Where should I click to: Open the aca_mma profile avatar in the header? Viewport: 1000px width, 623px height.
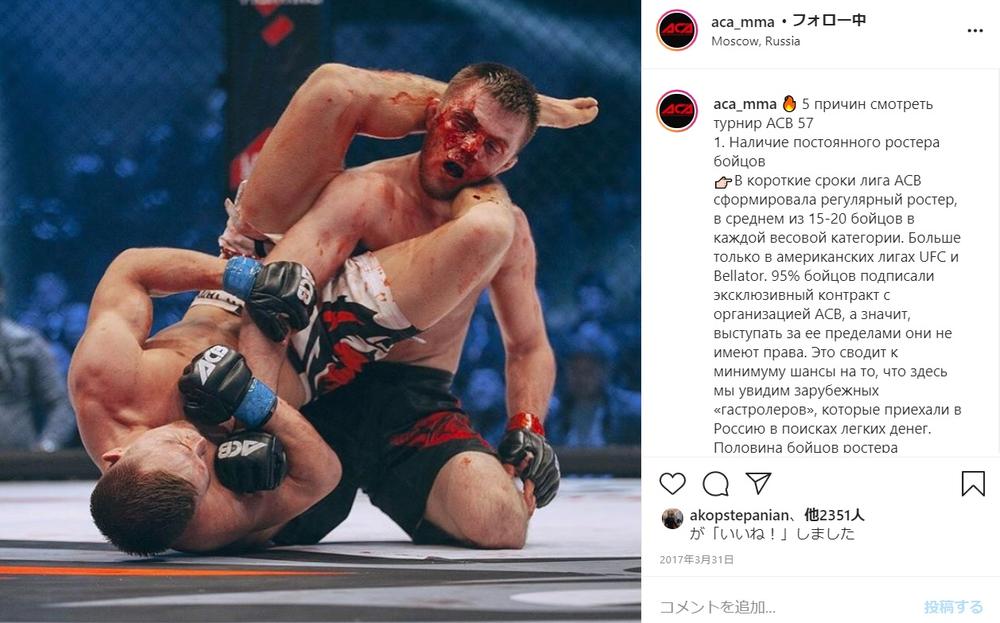677,30
